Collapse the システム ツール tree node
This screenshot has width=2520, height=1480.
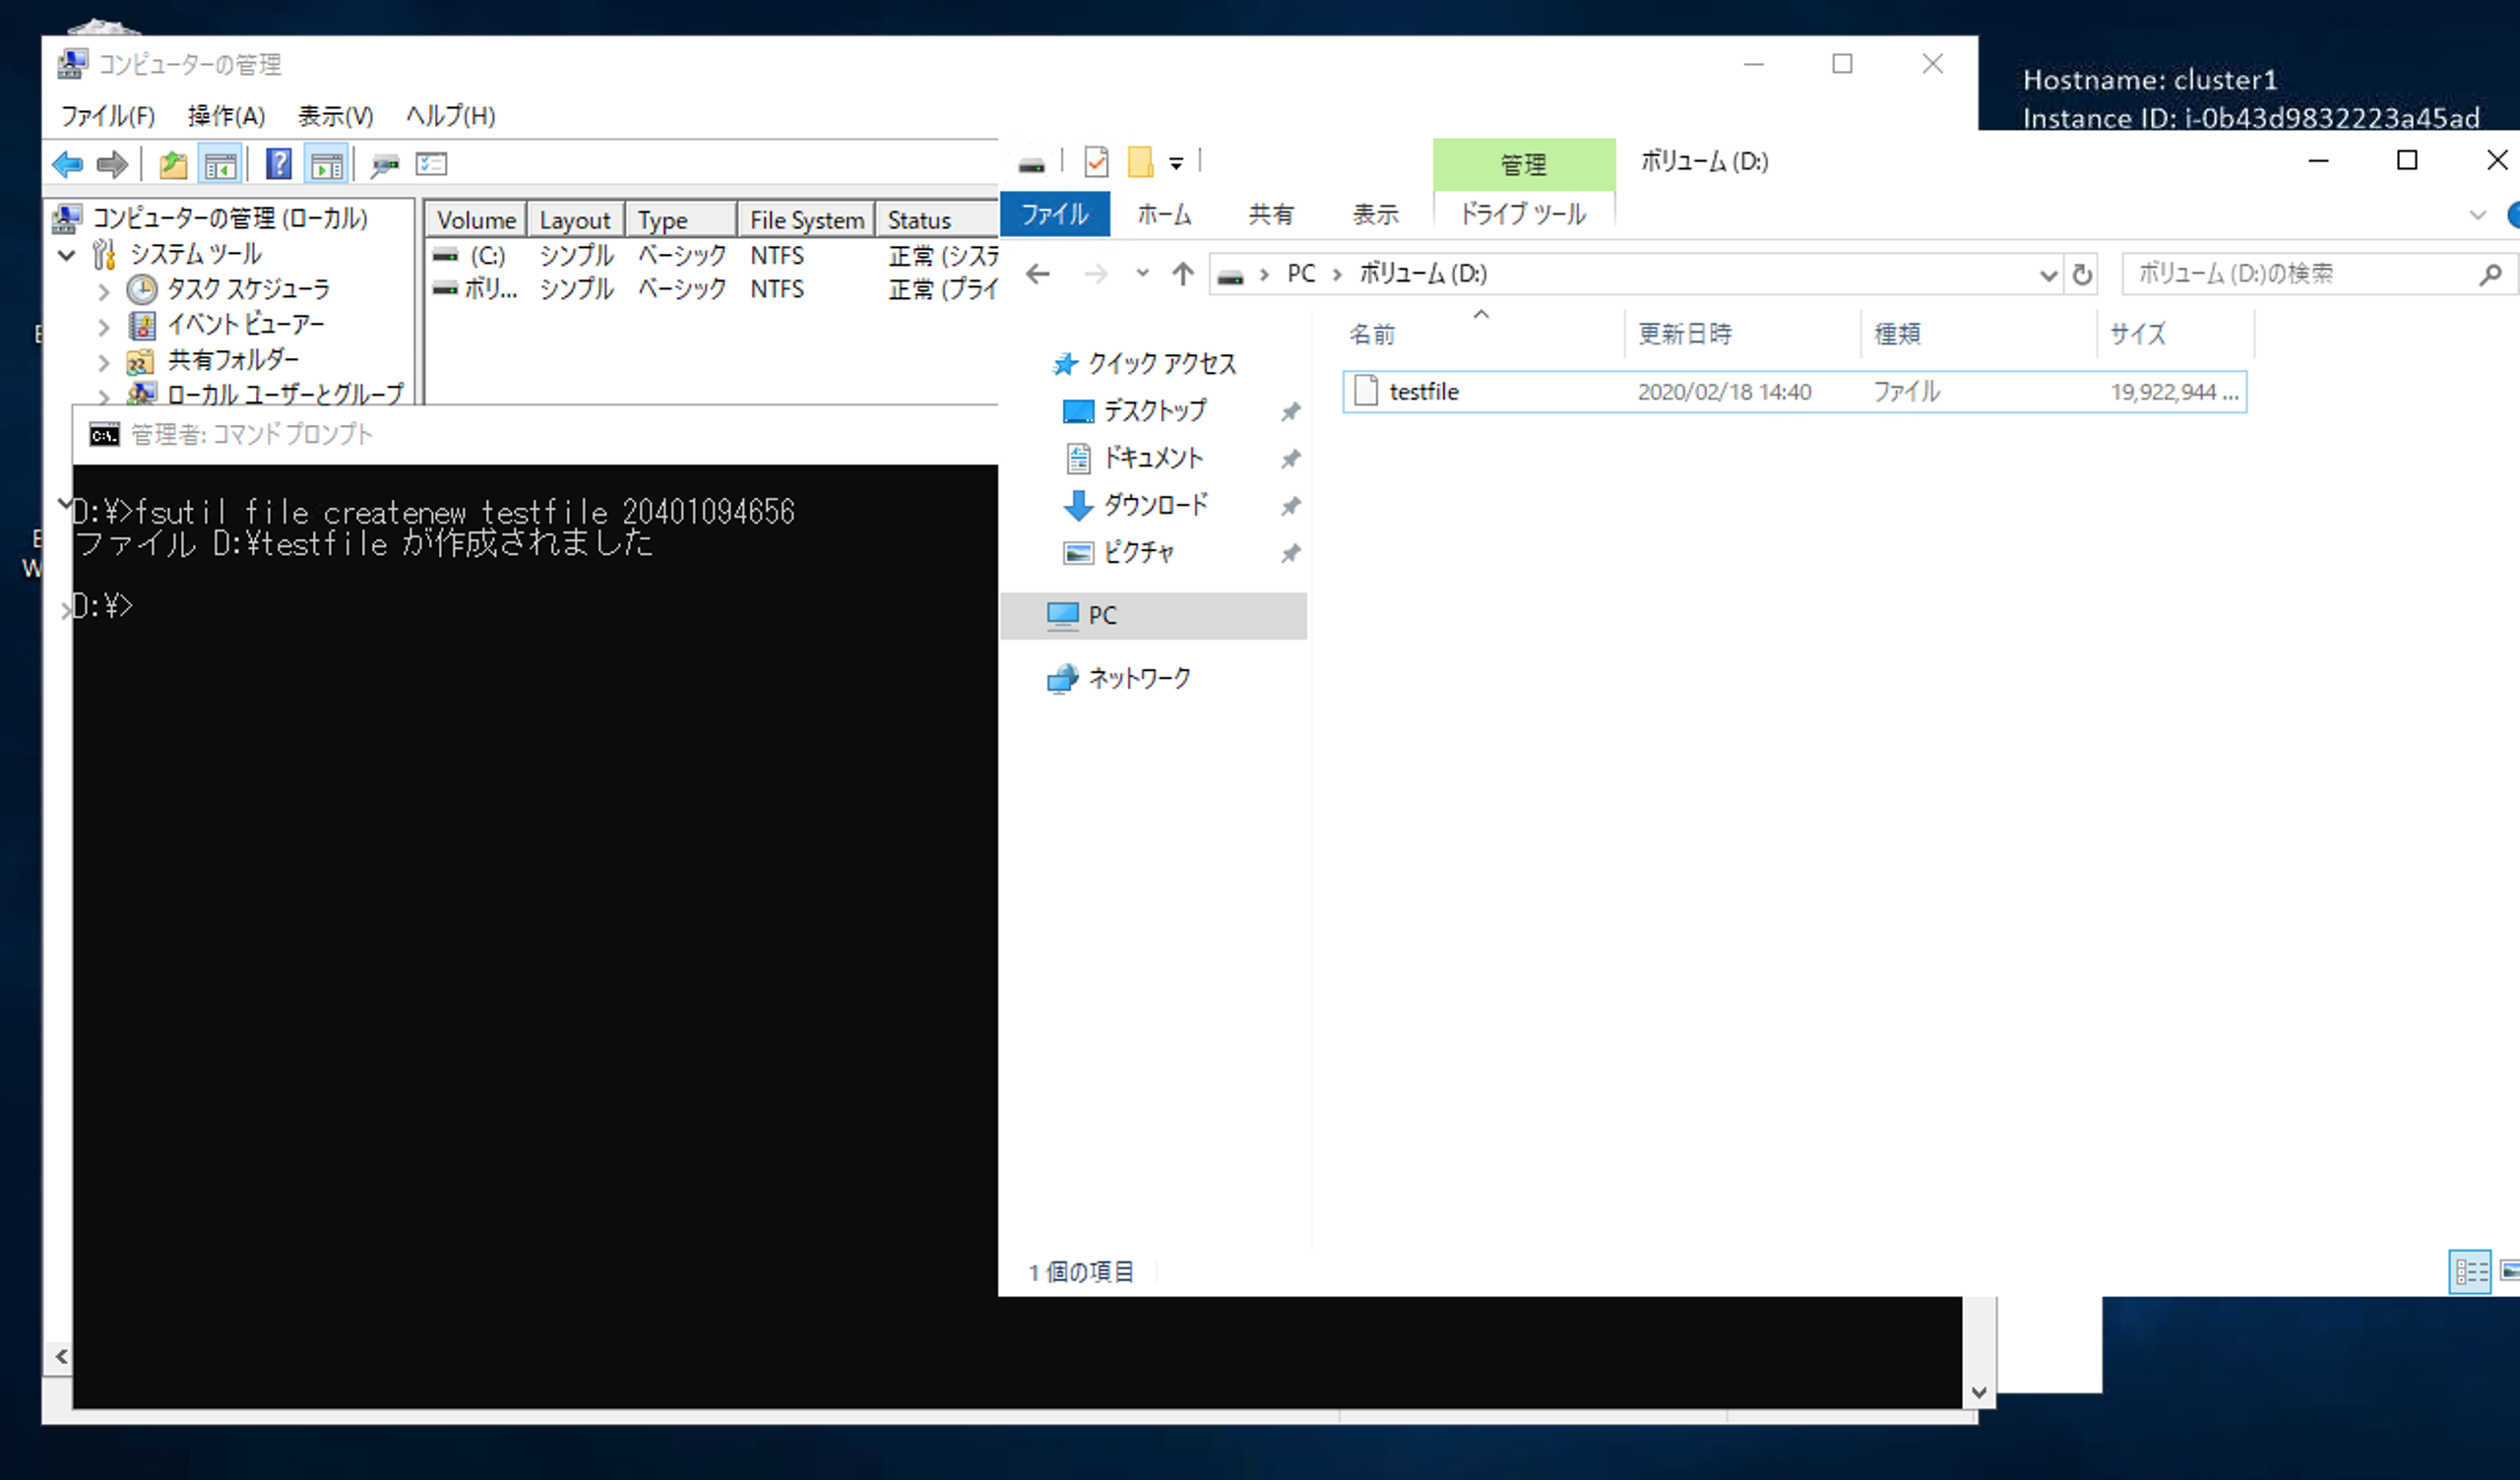67,255
